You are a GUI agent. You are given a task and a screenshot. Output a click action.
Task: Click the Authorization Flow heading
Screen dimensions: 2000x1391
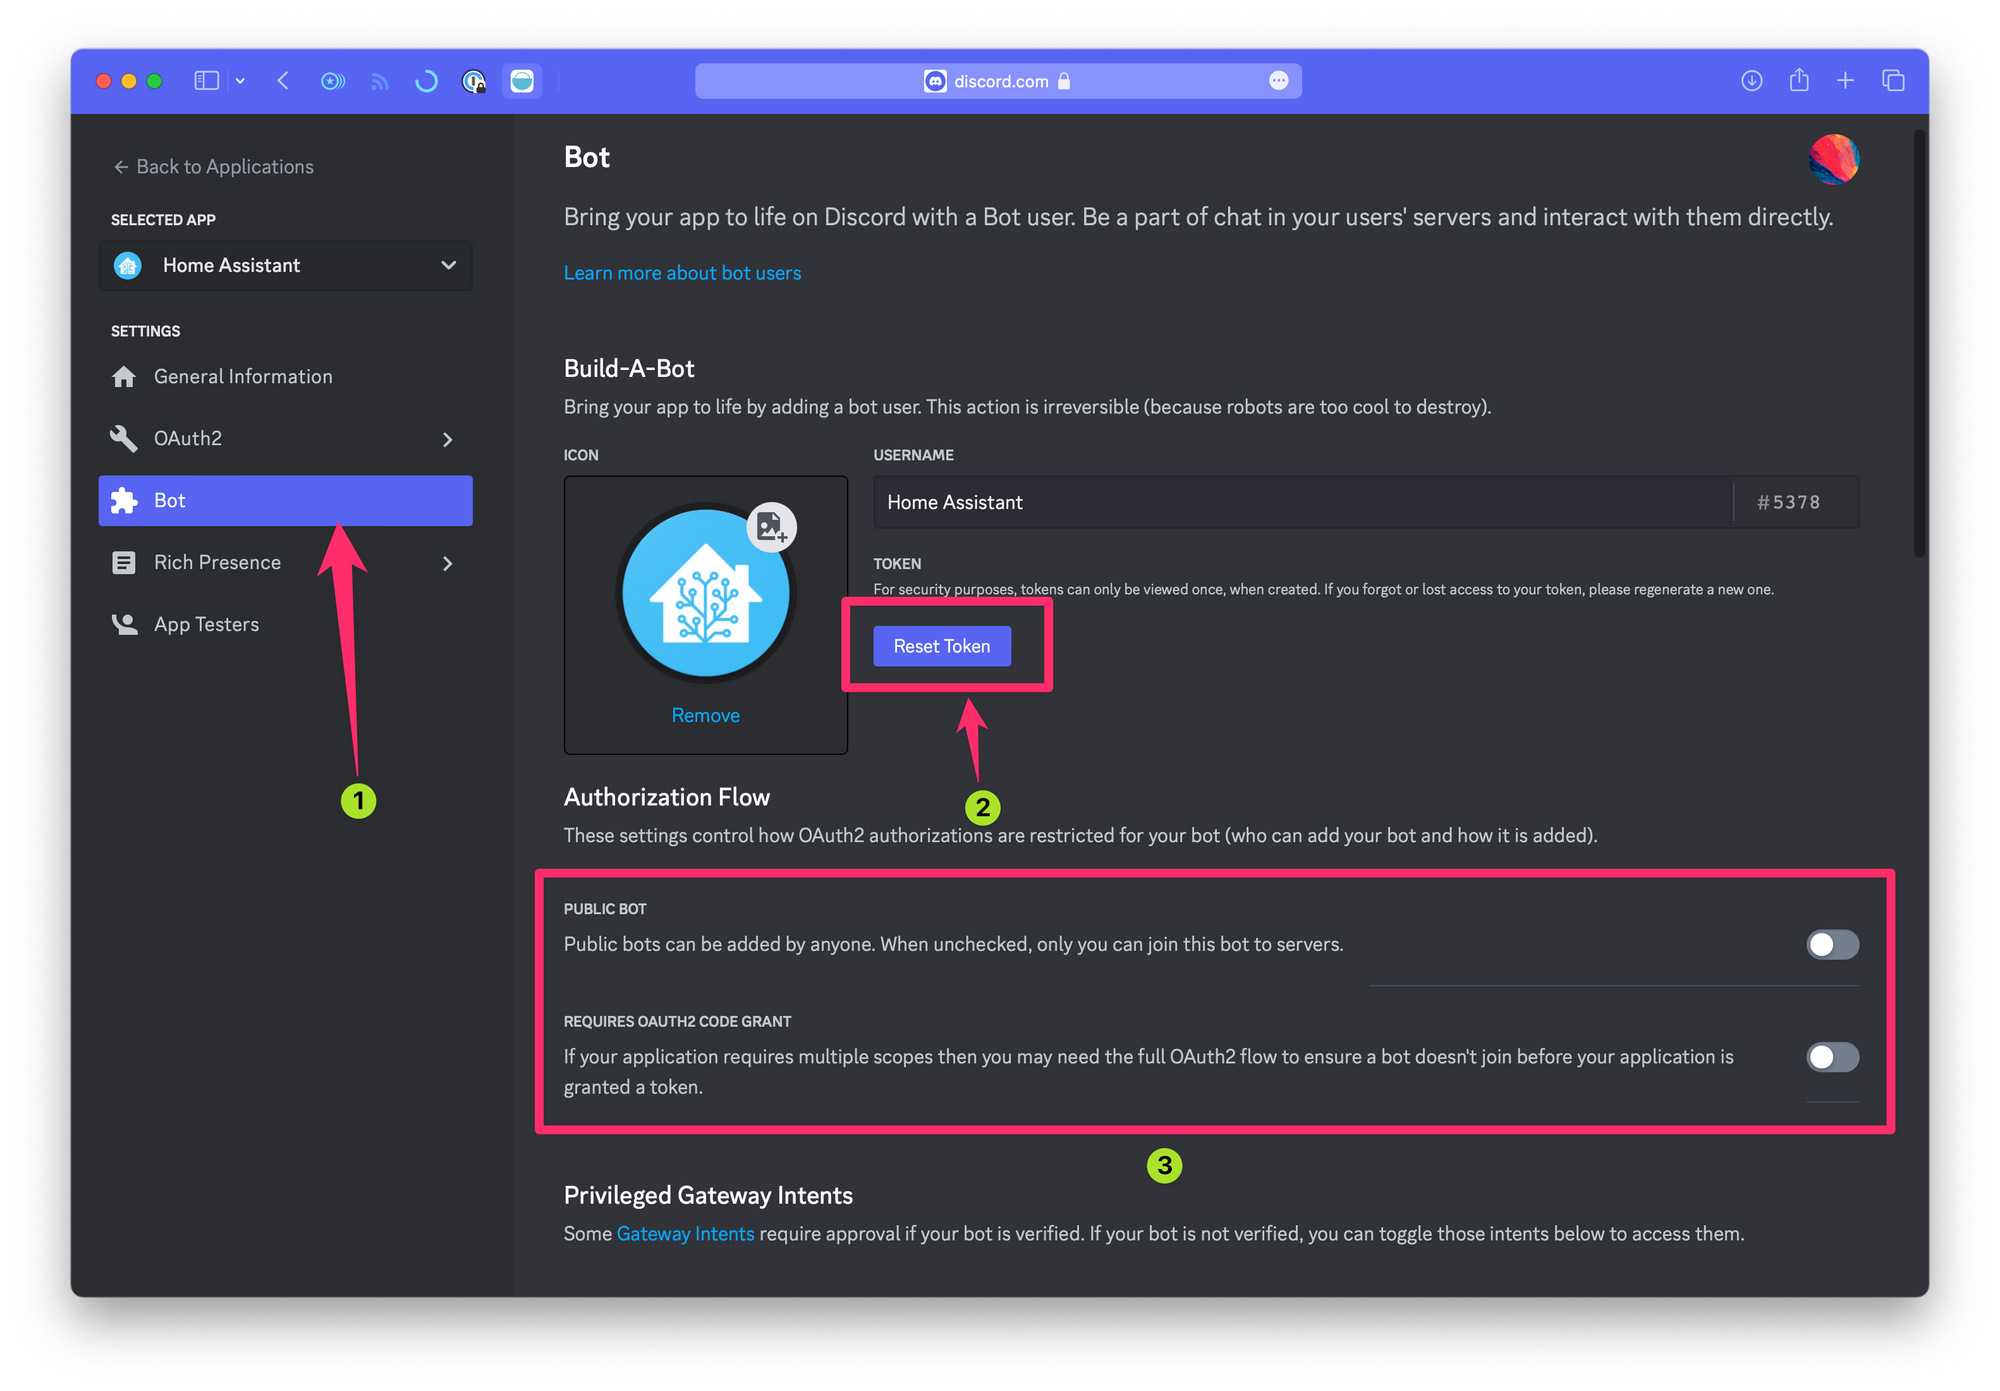pos(667,798)
